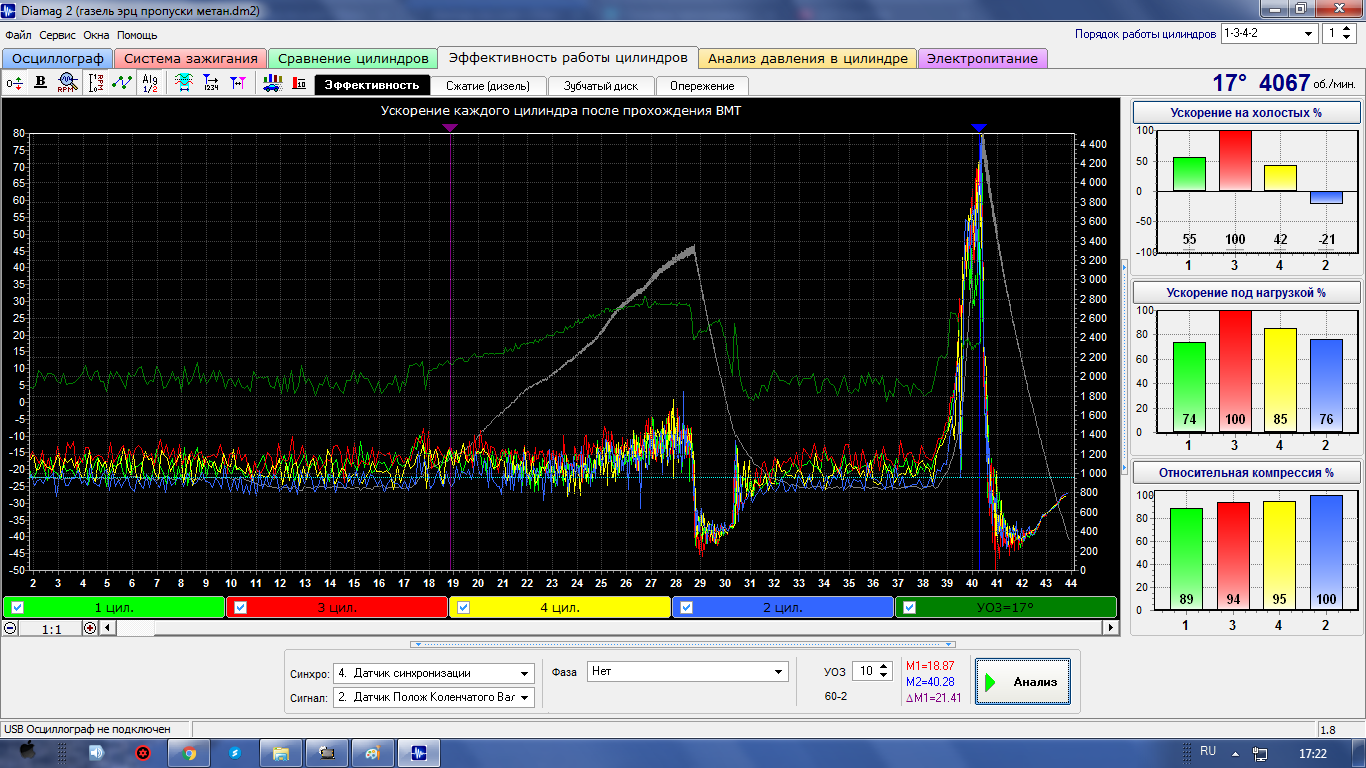Click the Анализ button
This screenshot has width=1366, height=768.
click(x=1022, y=681)
